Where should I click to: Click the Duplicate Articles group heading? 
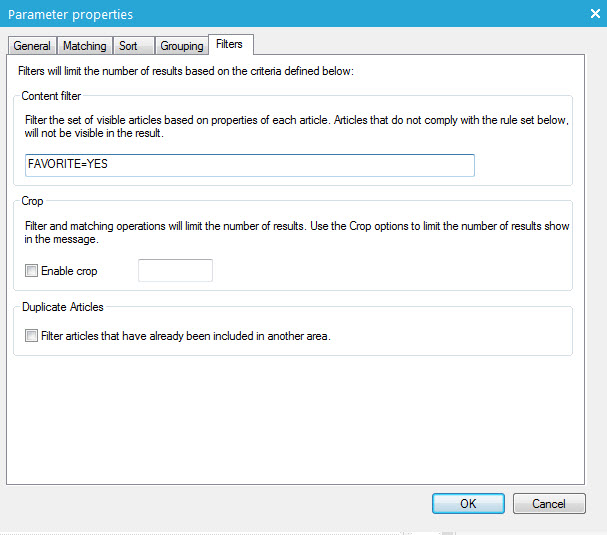coord(62,307)
